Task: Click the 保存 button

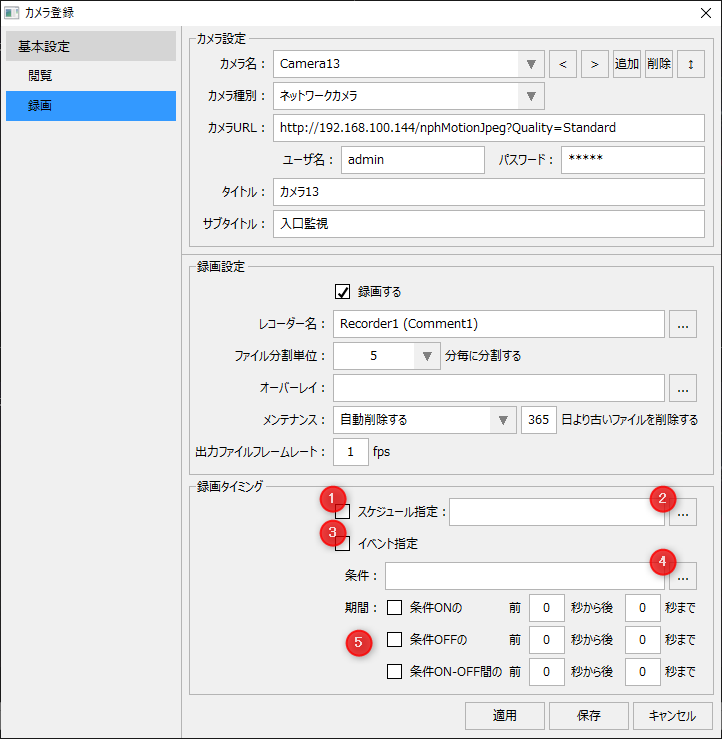Action: [x=589, y=715]
